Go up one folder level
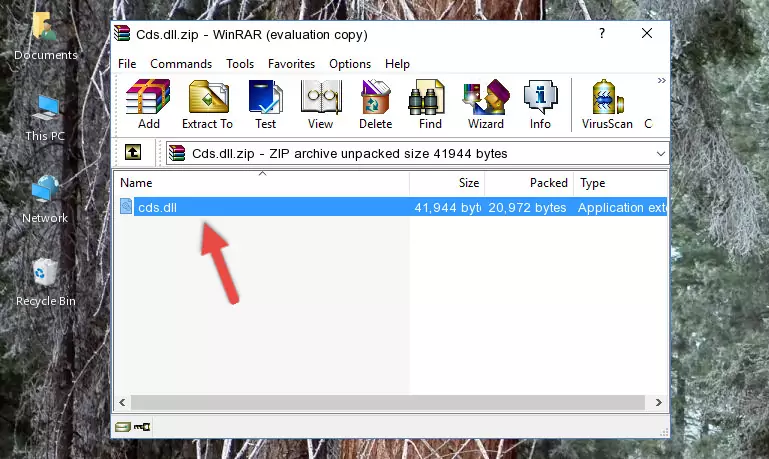The height and width of the screenshot is (459, 769). [133, 153]
